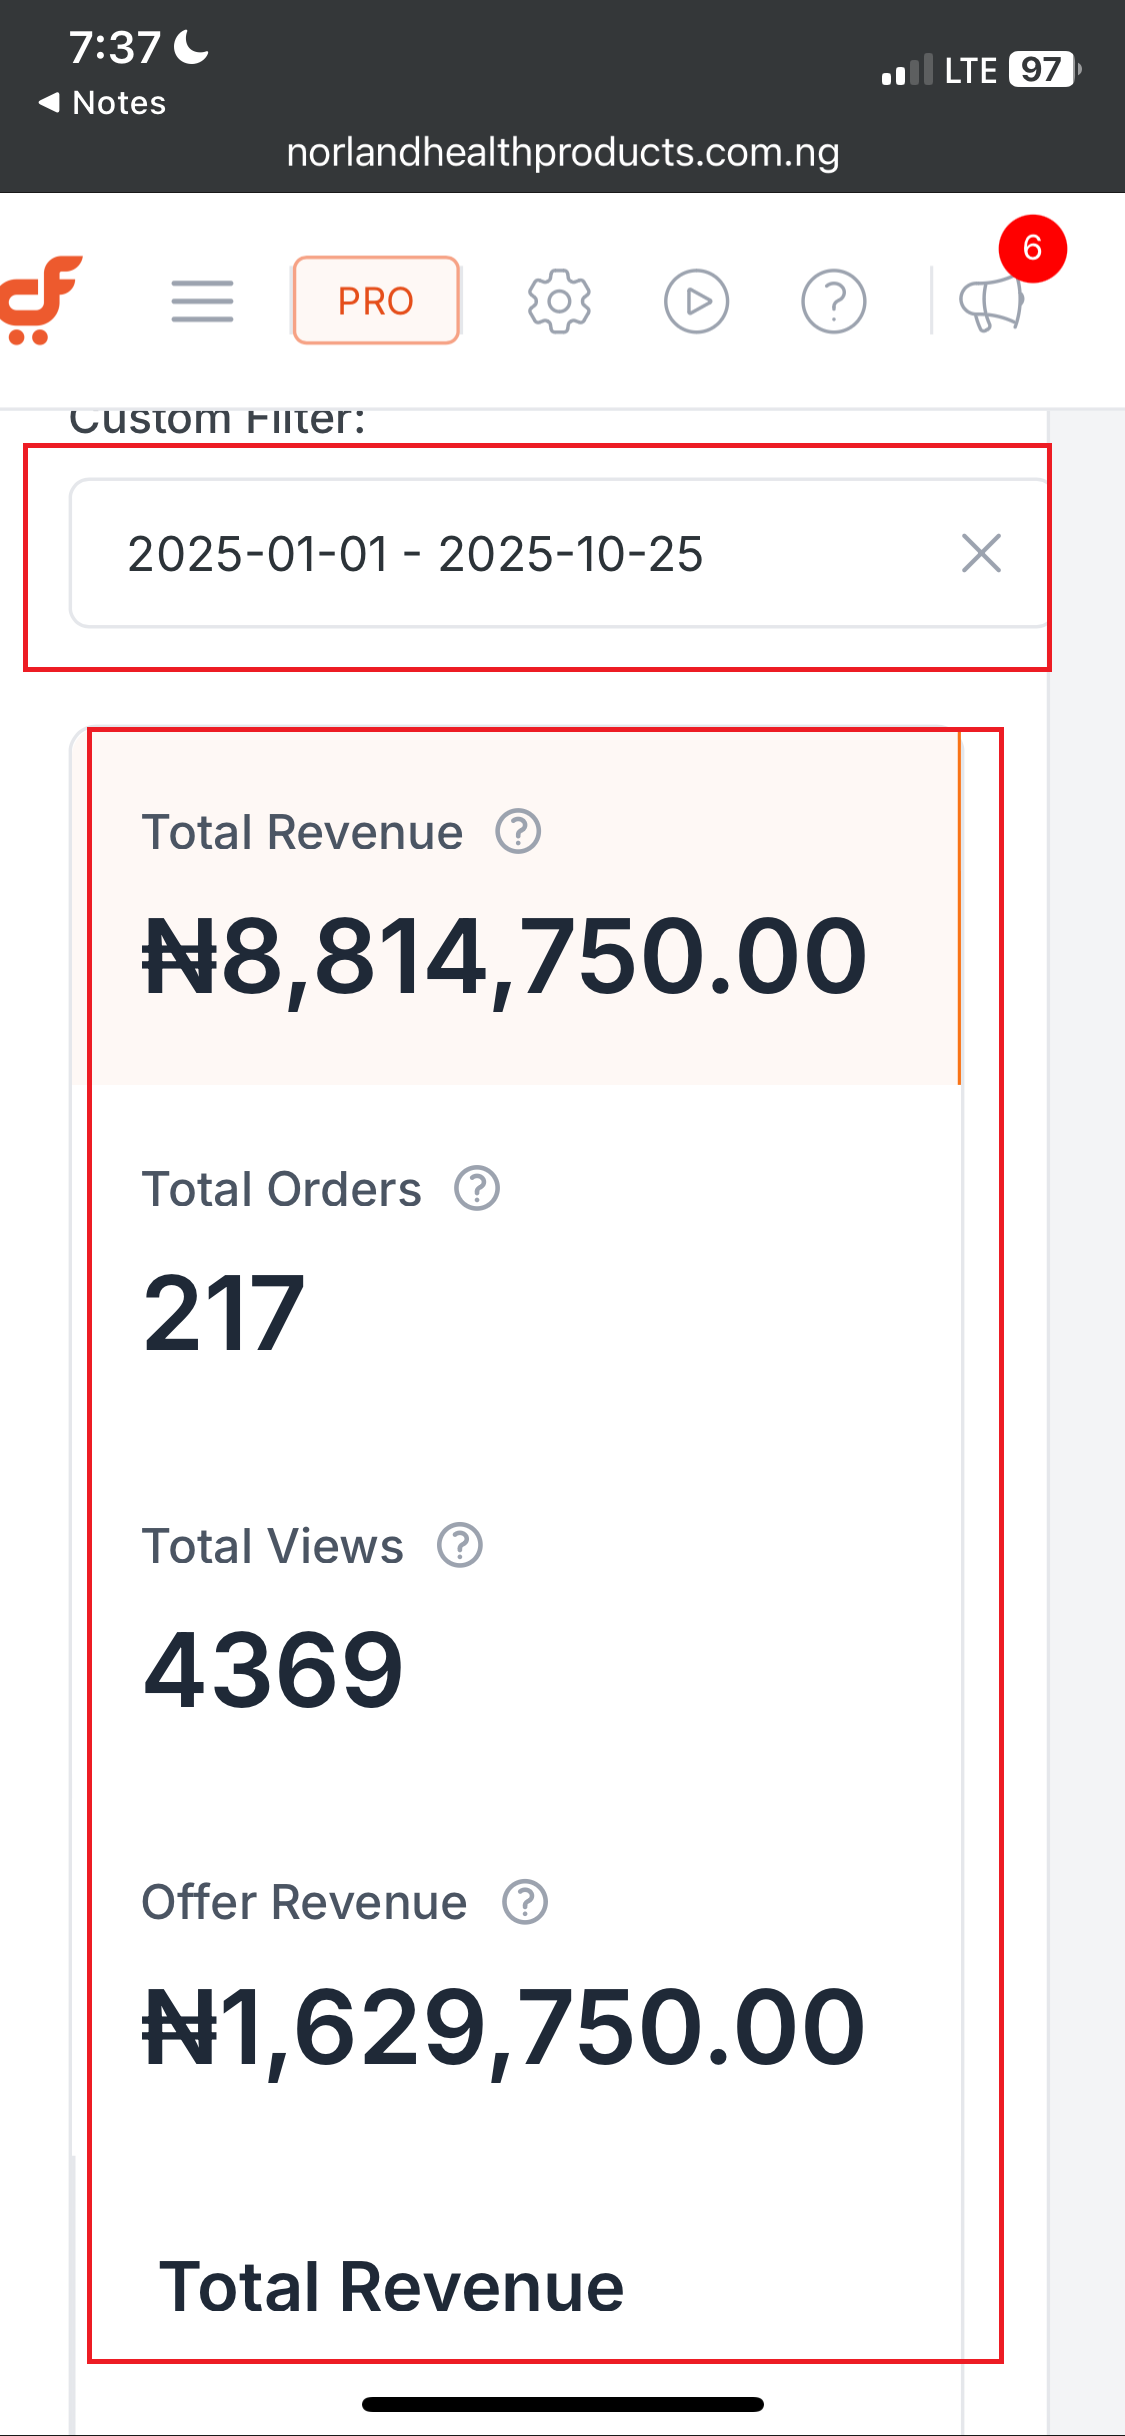Go back to Notes app
1125x2436 pixels.
(103, 103)
